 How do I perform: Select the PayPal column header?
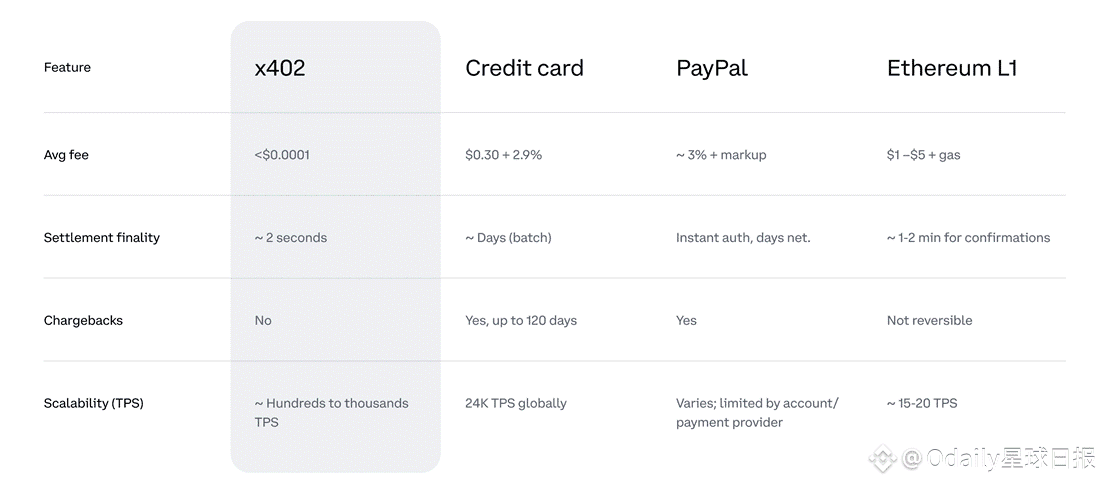pyautogui.click(x=712, y=68)
